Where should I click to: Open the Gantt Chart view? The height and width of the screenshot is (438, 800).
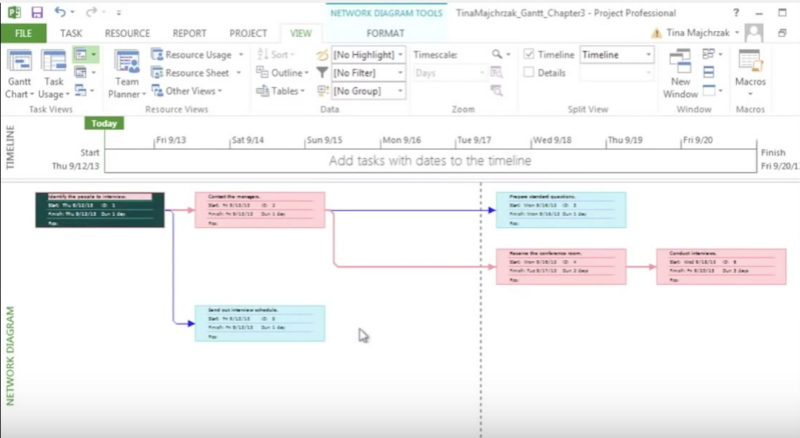pyautogui.click(x=19, y=74)
